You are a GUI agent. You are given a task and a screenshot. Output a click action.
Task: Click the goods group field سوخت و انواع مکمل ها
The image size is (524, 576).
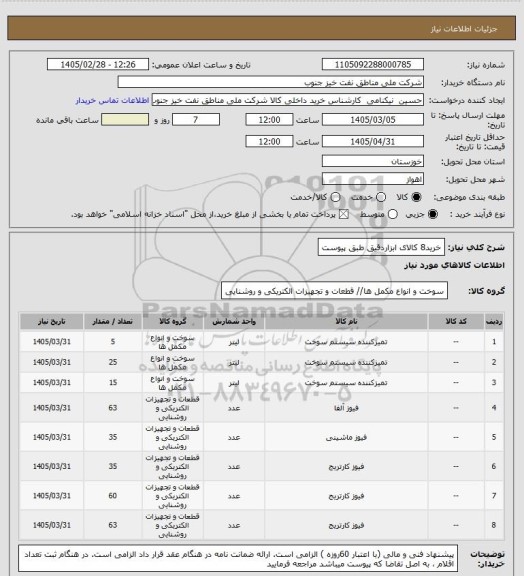coord(334,291)
